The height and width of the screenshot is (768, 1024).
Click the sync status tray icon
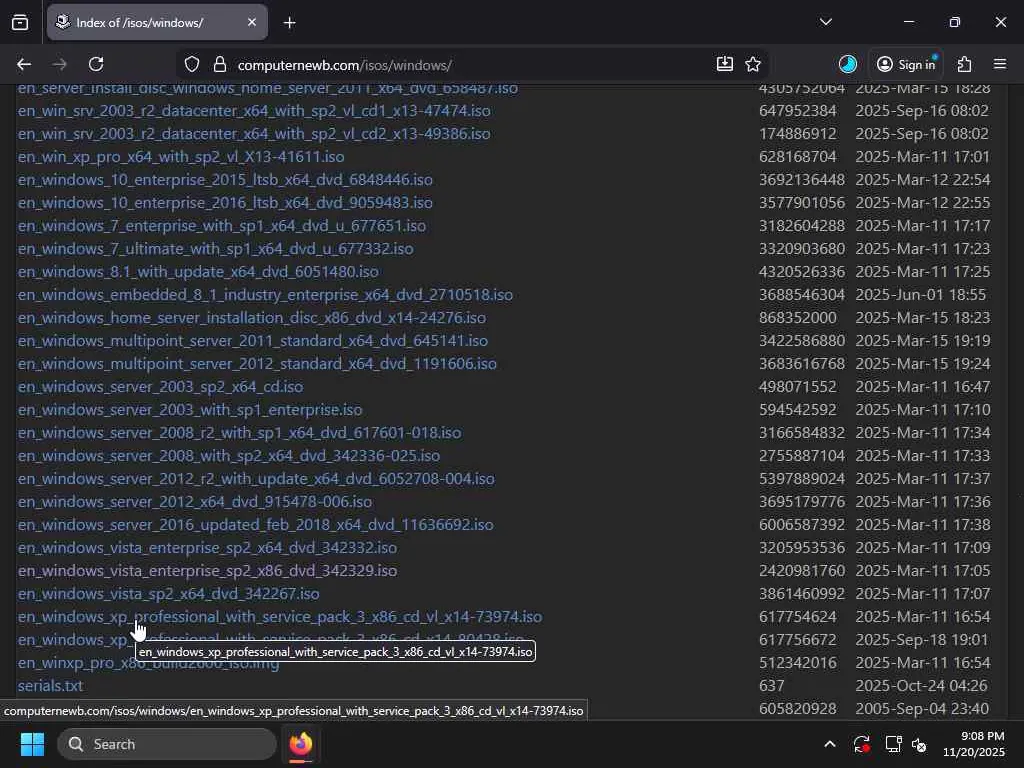pos(861,744)
